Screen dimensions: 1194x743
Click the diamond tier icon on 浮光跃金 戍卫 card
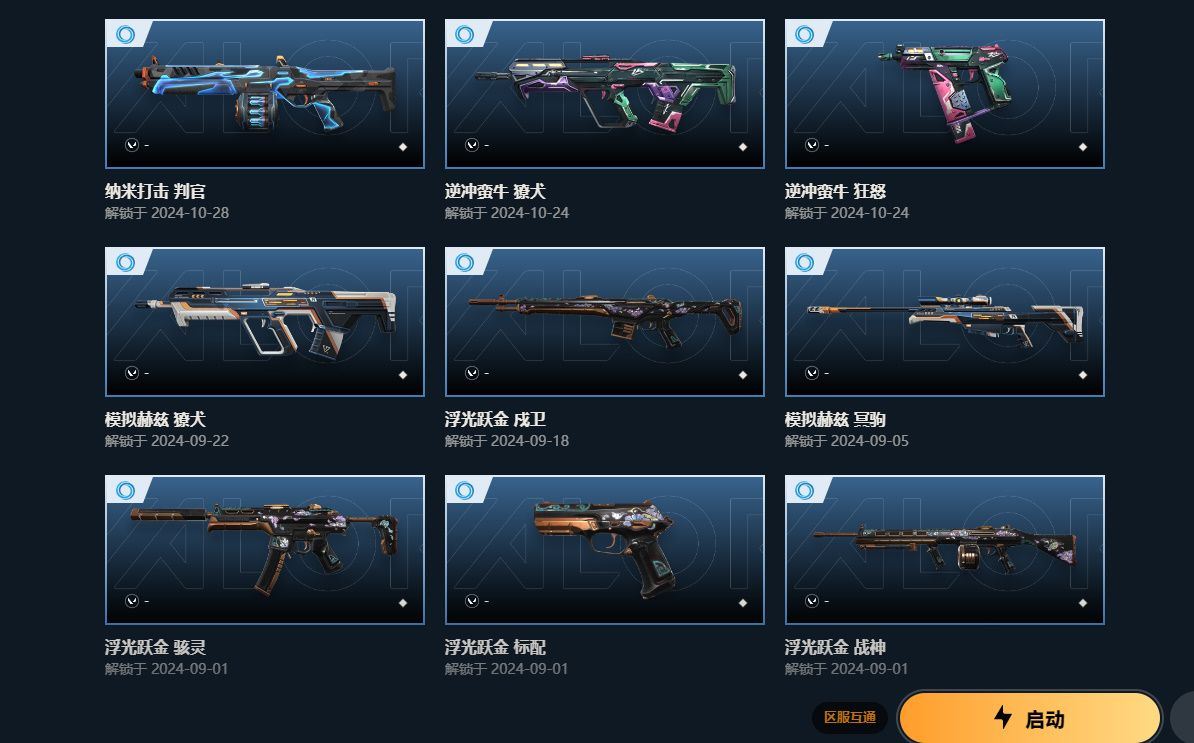(x=743, y=375)
